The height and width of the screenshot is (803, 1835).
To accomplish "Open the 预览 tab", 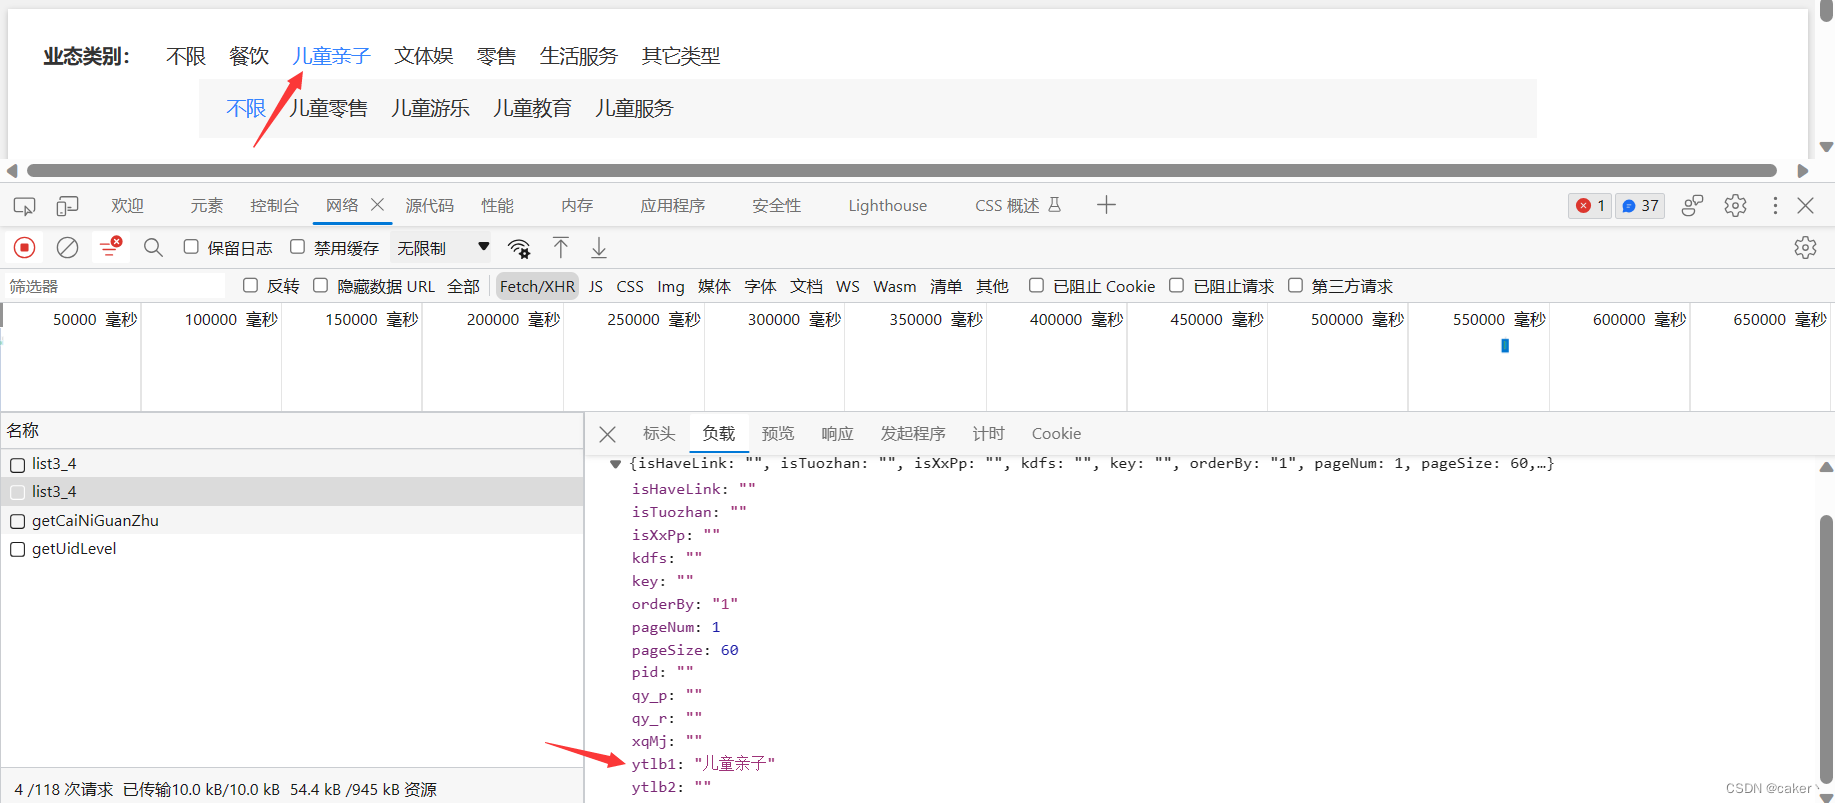I will (x=778, y=433).
